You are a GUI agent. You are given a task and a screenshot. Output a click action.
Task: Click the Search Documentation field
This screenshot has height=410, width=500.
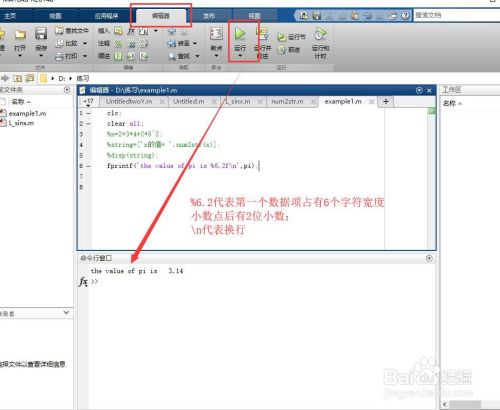coord(457,15)
